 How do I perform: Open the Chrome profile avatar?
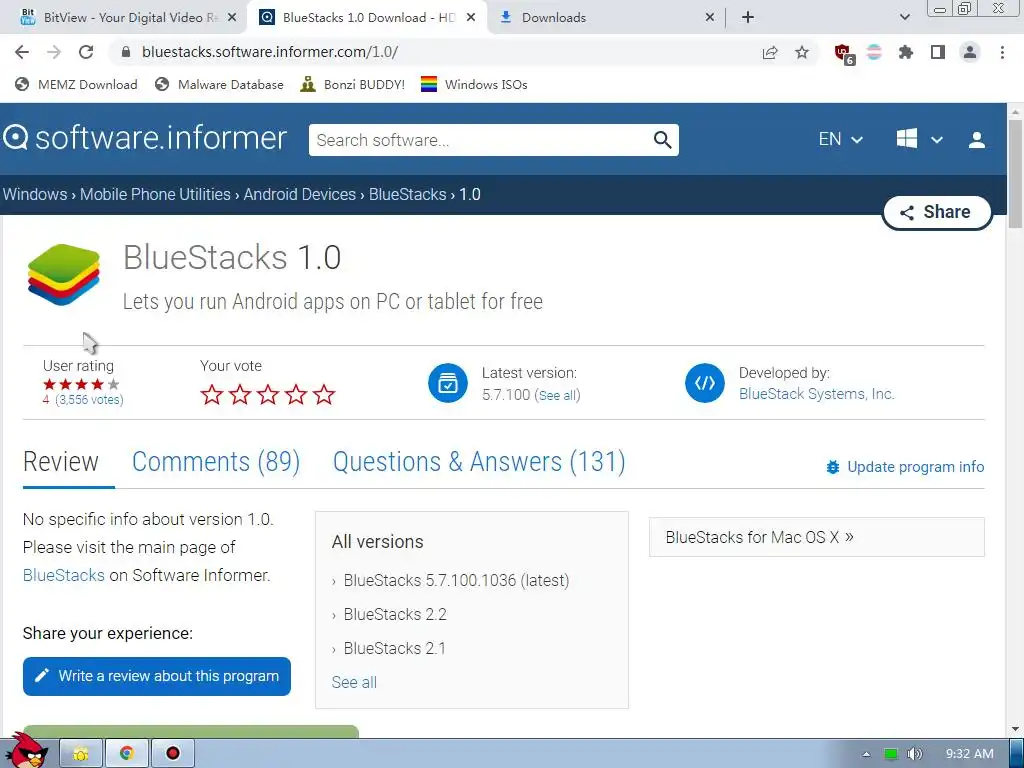[970, 52]
